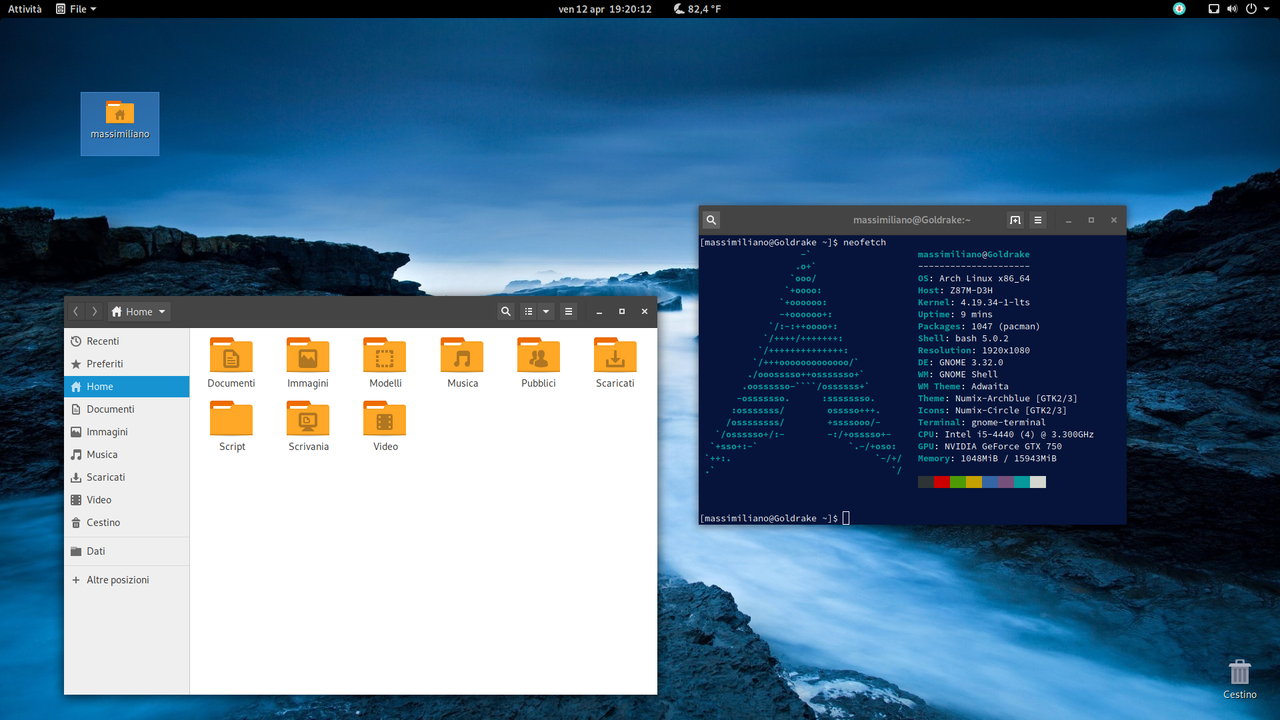Click the volume icon in the top bar

point(1232,9)
